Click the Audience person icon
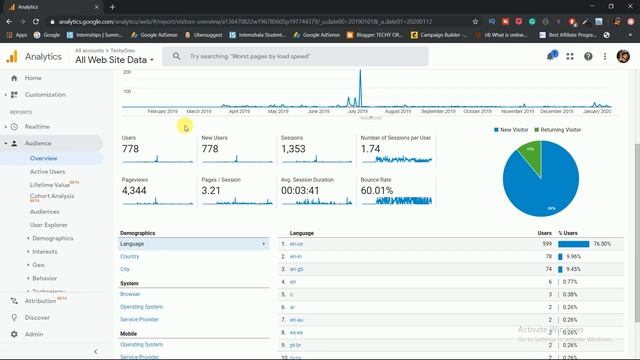Viewport: 640px width, 360px height. pos(14,144)
